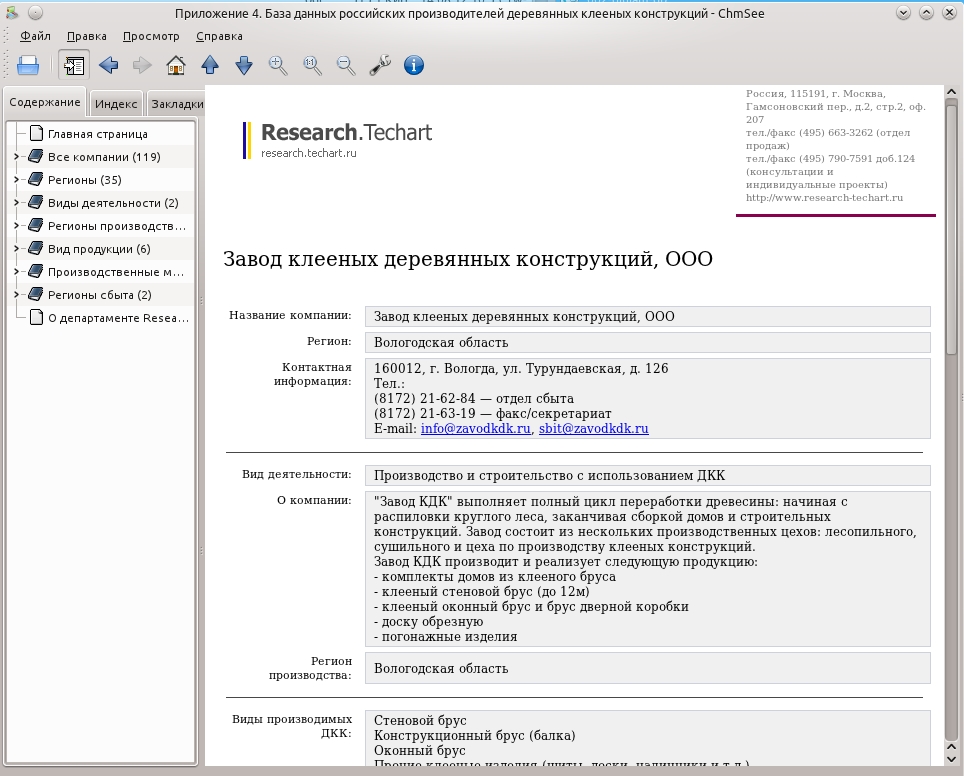
Task: Jump to next page with down arrow
Action: pos(244,65)
